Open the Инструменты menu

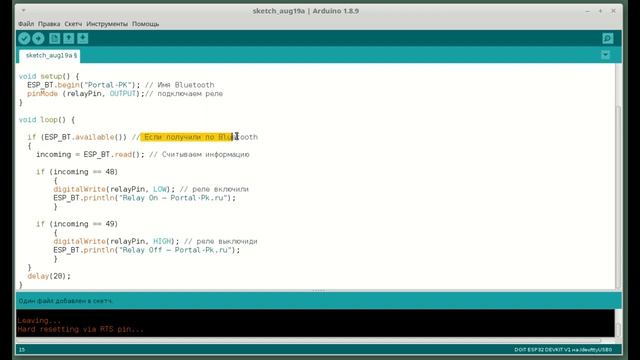(x=107, y=24)
